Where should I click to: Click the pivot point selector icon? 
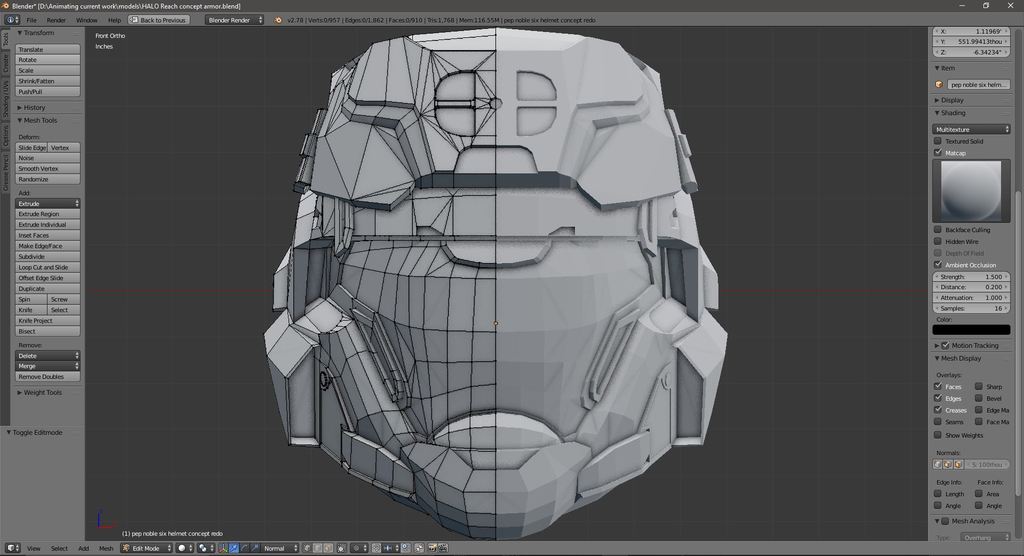coord(204,548)
